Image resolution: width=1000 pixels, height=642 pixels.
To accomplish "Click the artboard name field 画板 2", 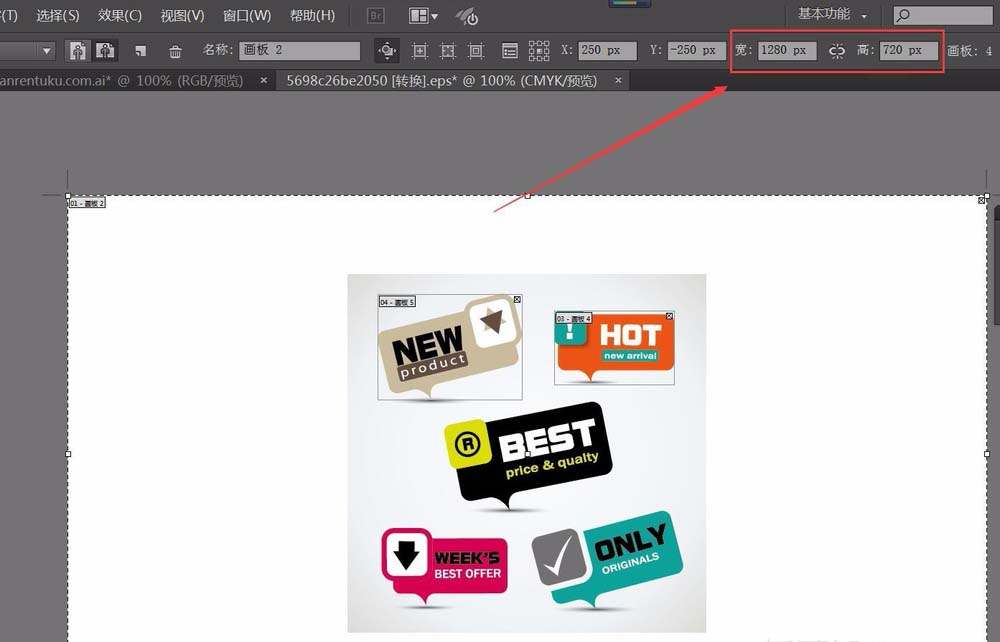I will [299, 50].
